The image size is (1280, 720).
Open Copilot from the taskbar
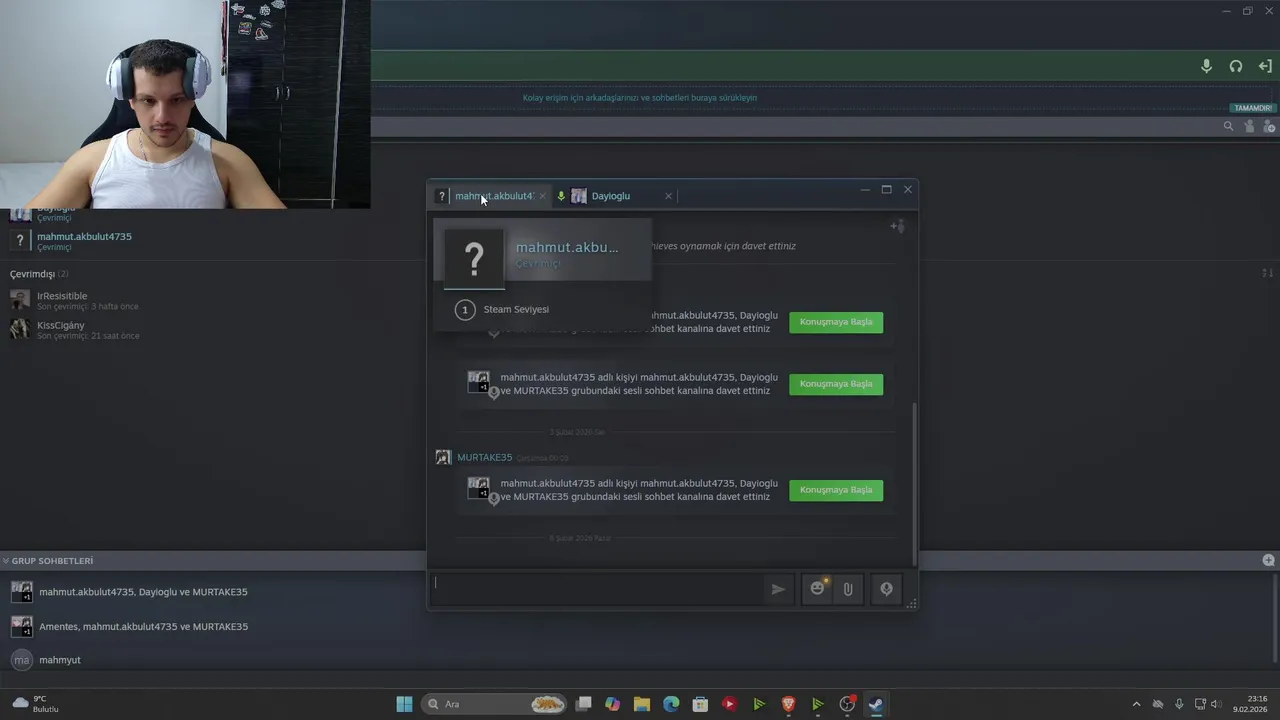613,704
